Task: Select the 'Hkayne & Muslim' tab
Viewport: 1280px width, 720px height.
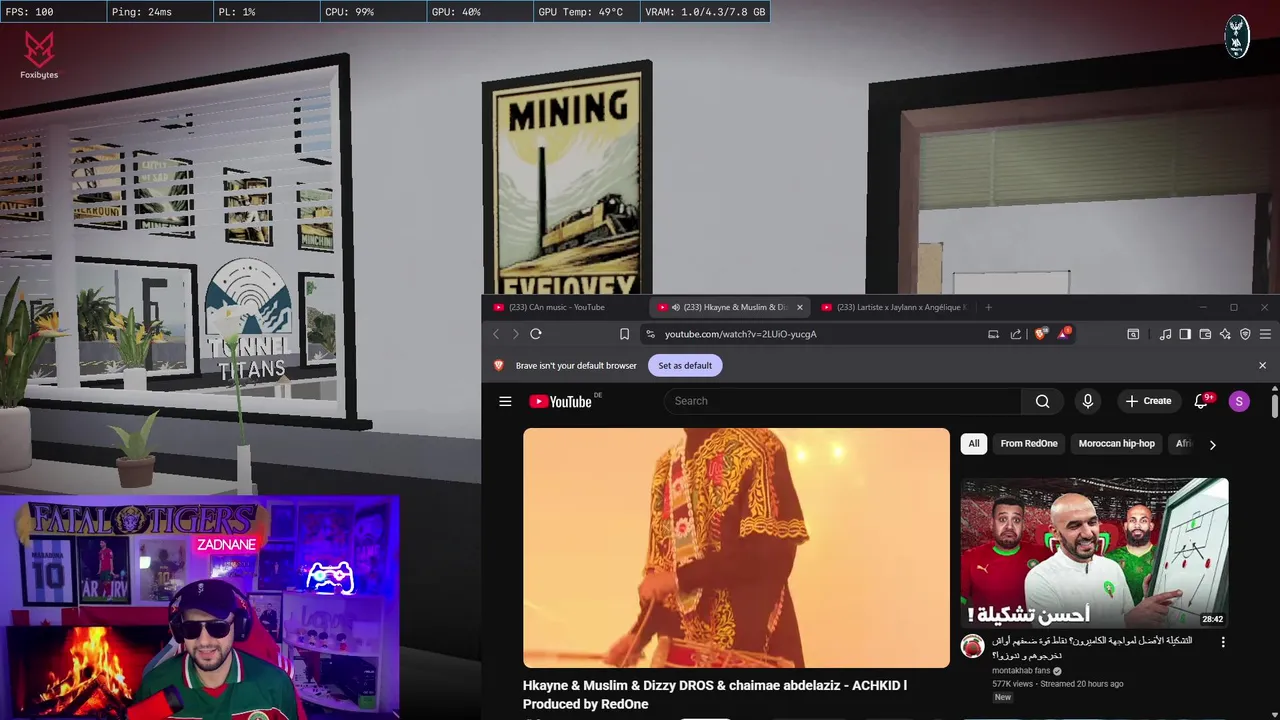Action: point(728,307)
